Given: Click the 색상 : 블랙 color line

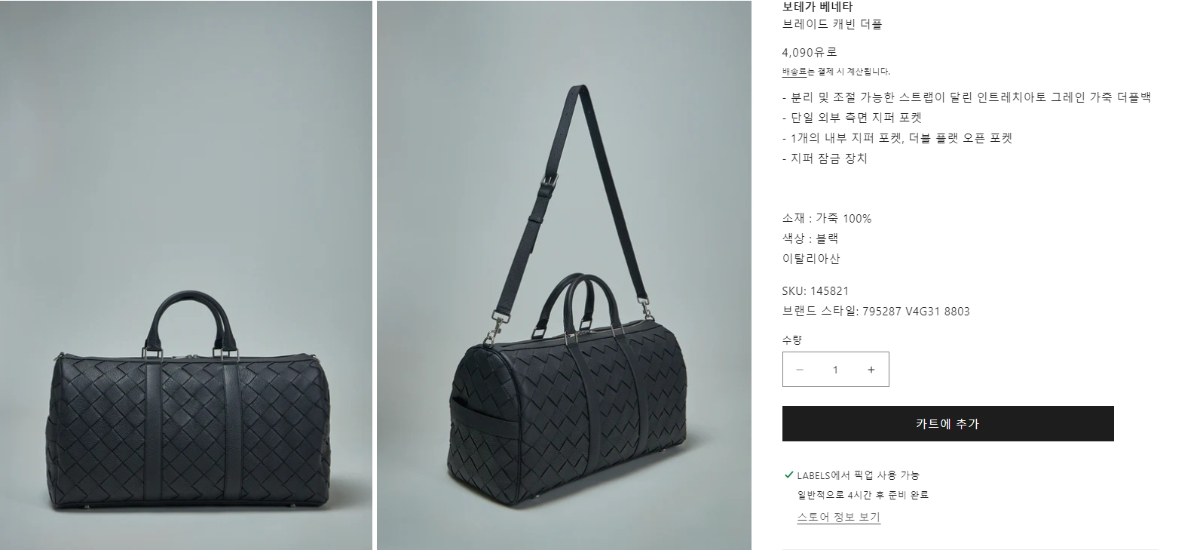Looking at the screenshot, I should 810,238.
